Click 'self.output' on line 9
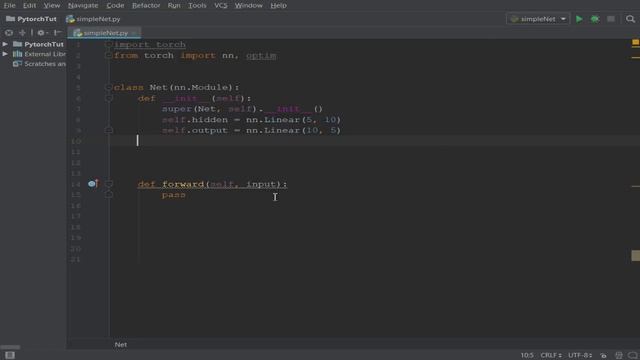 [x=195, y=130]
